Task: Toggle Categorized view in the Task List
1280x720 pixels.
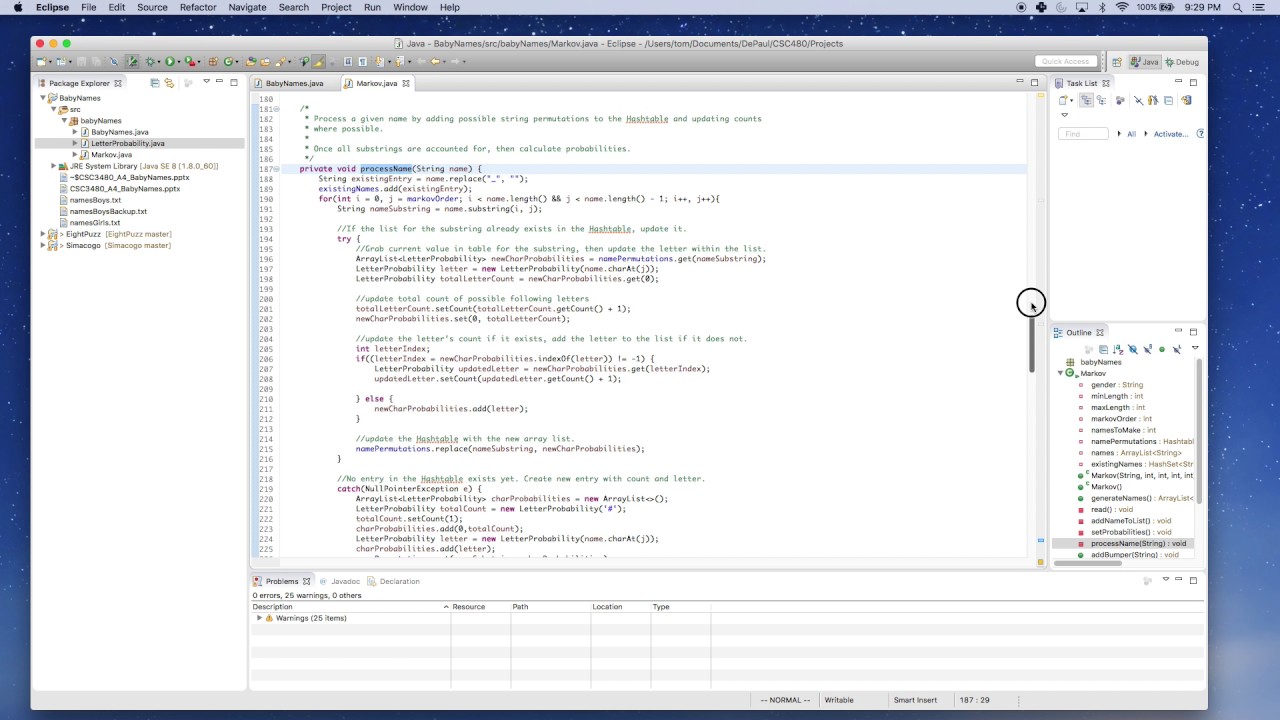Action: point(1087,100)
